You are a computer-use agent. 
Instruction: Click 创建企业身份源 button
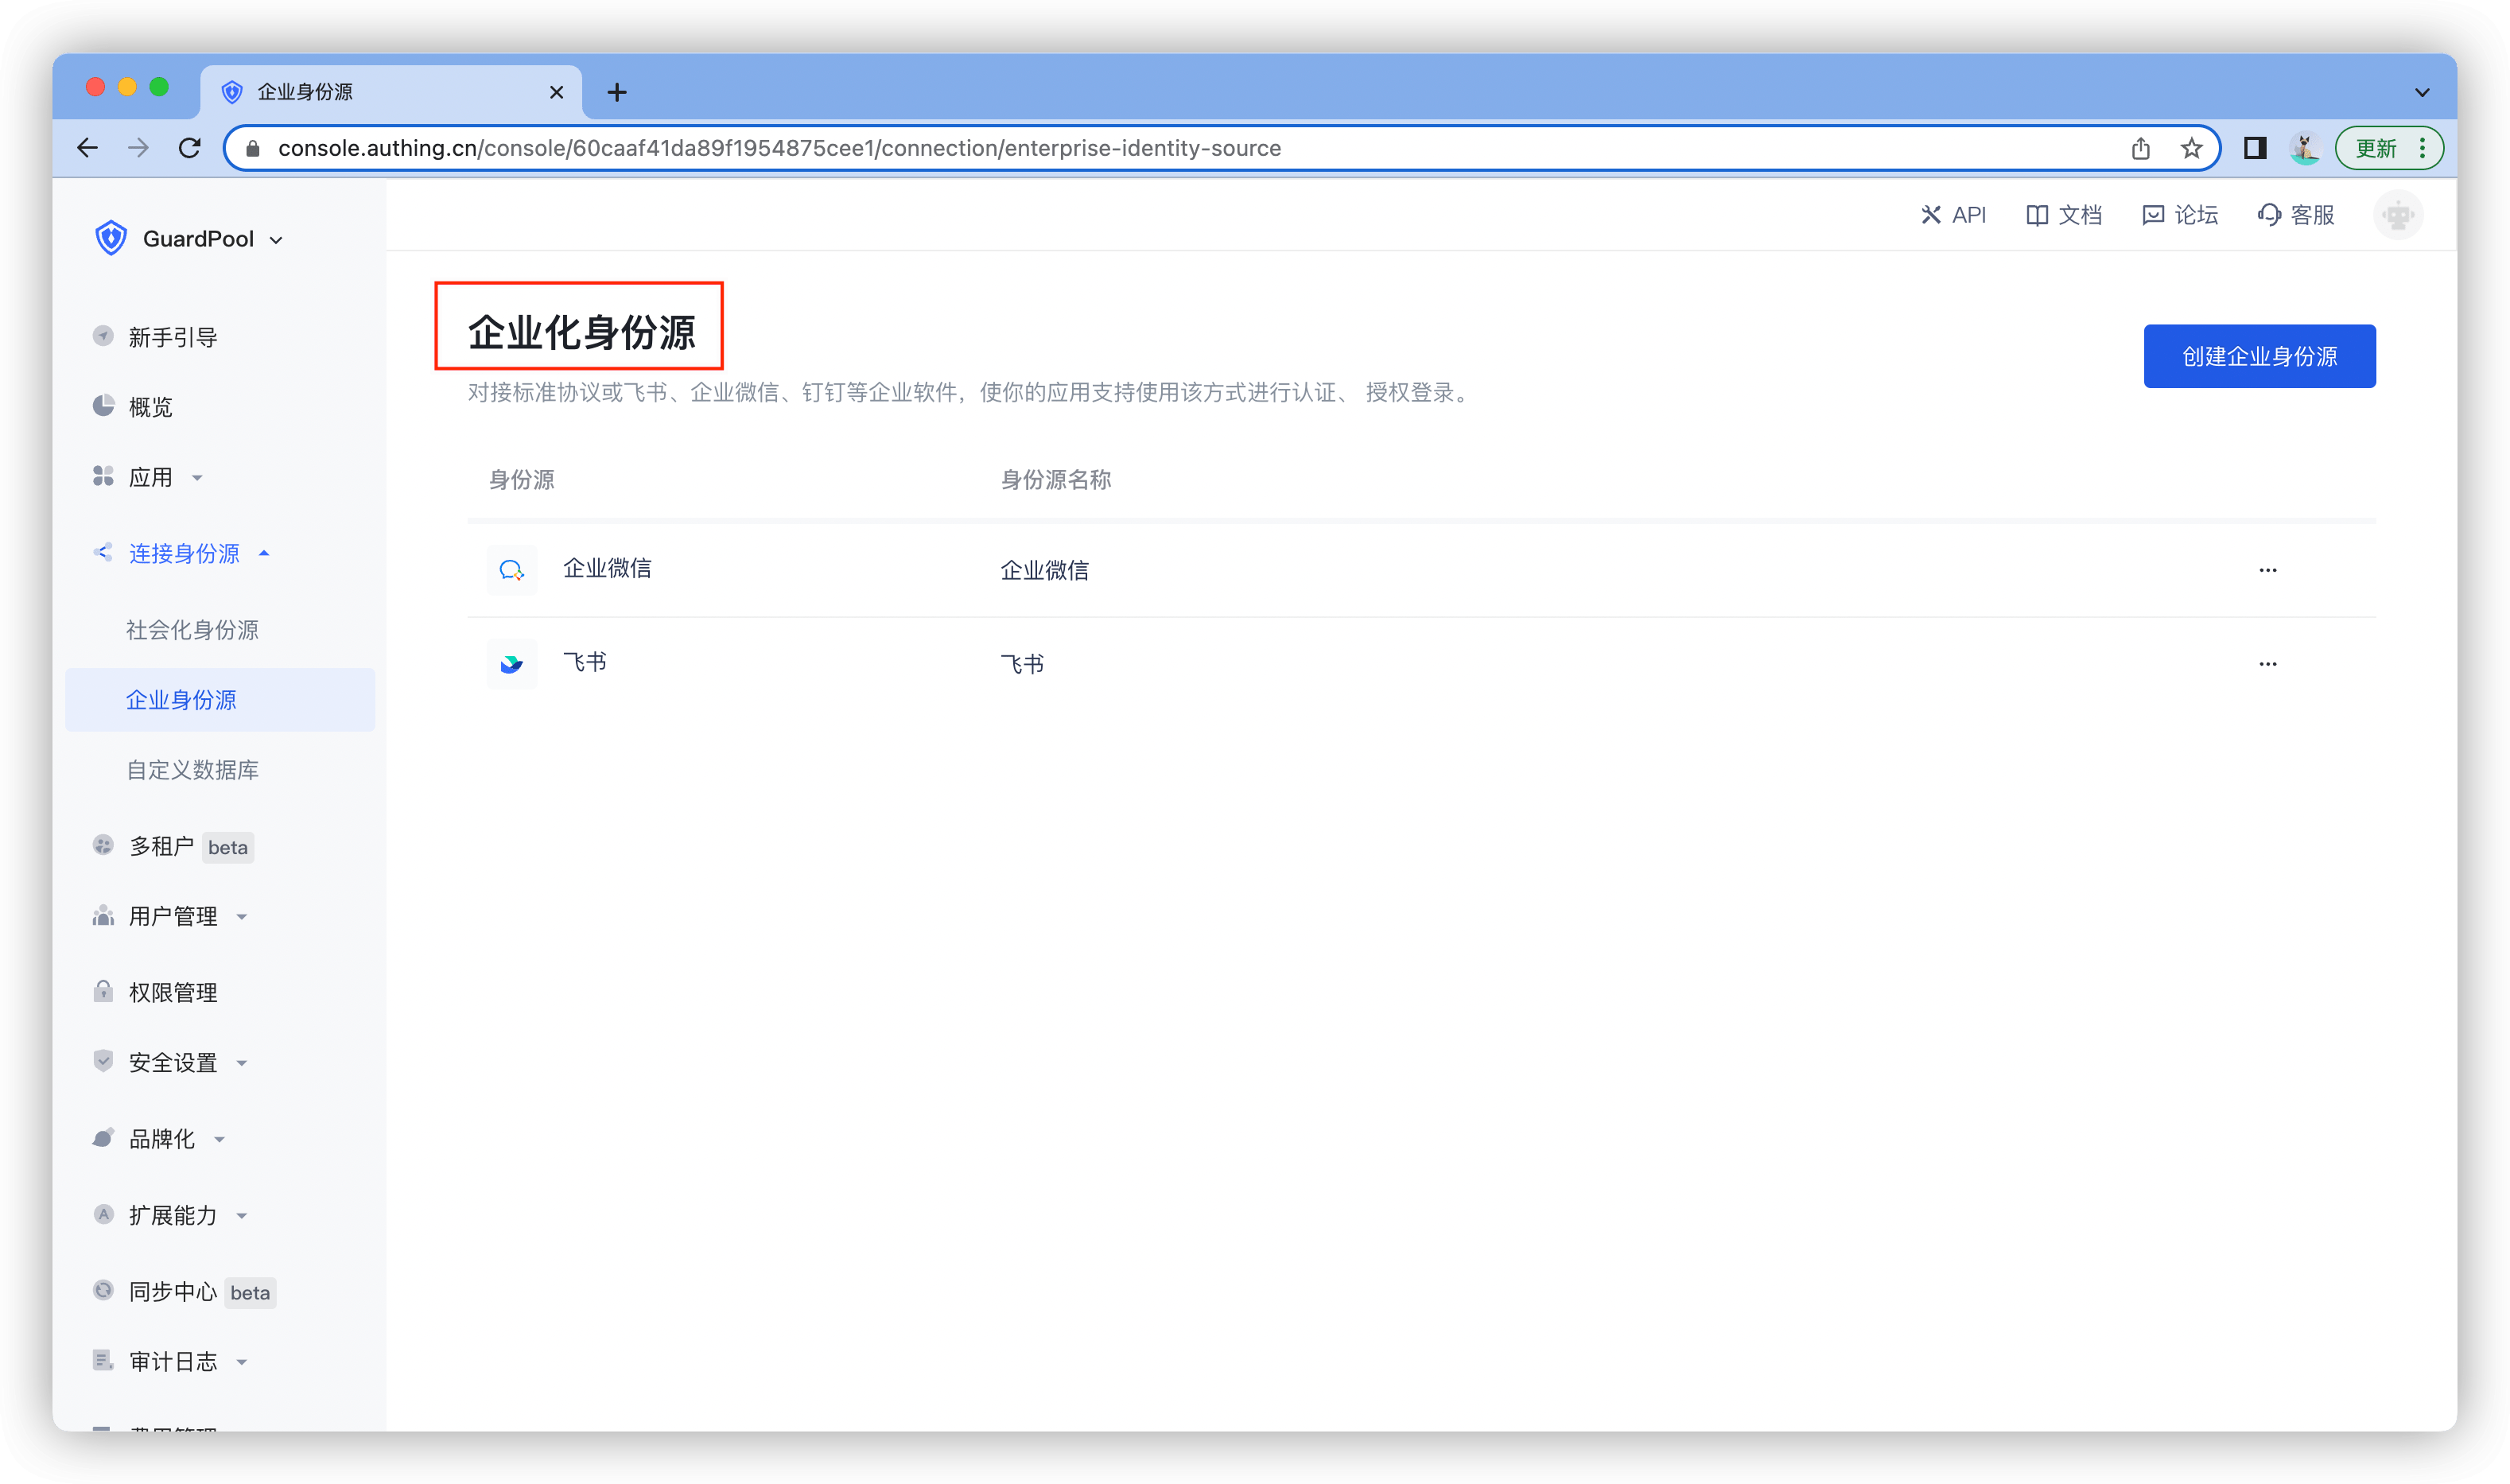pyautogui.click(x=2258, y=356)
